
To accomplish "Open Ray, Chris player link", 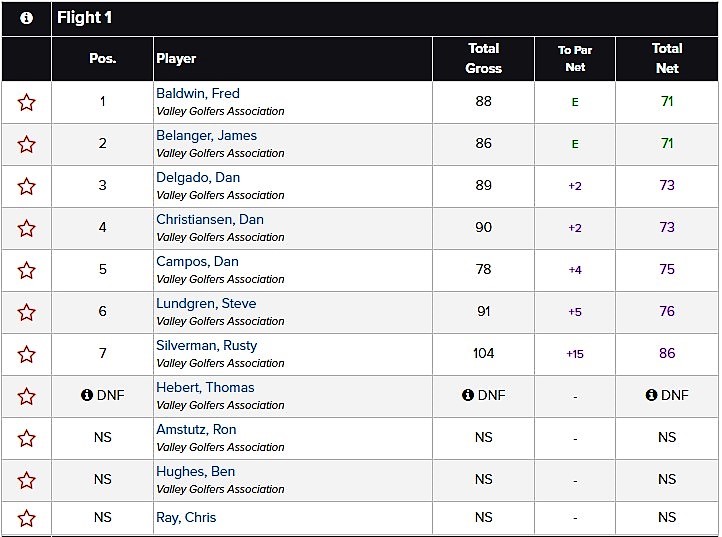I will pos(186,517).
